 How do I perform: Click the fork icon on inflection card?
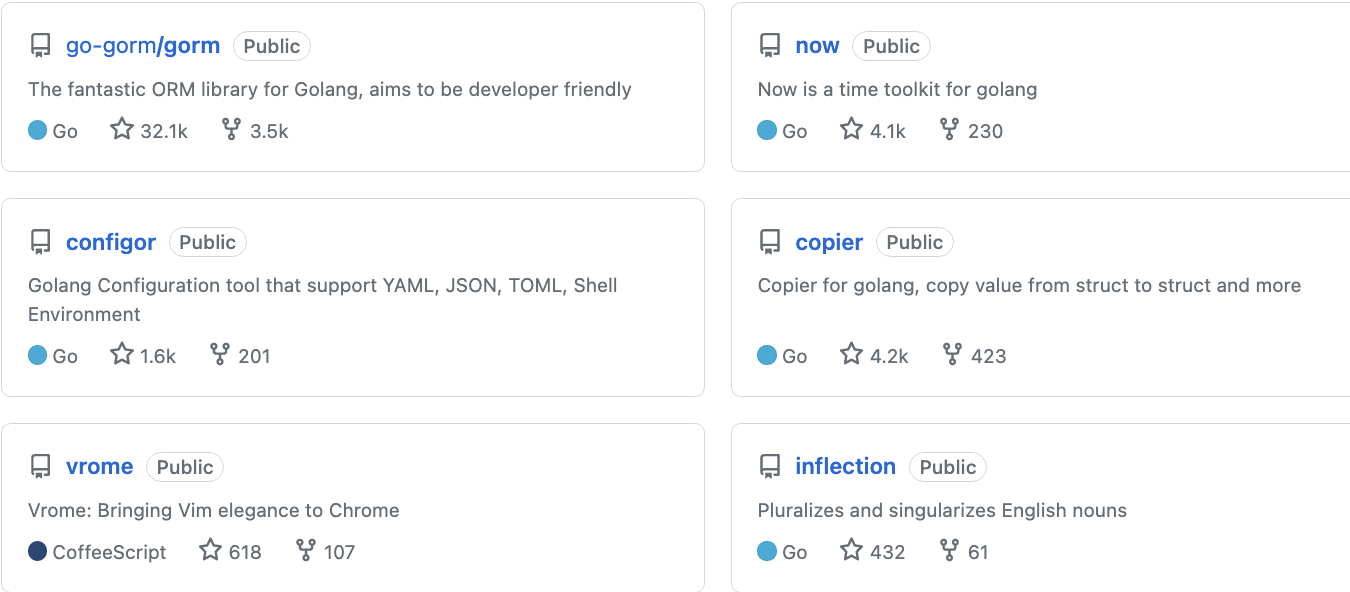[x=949, y=550]
